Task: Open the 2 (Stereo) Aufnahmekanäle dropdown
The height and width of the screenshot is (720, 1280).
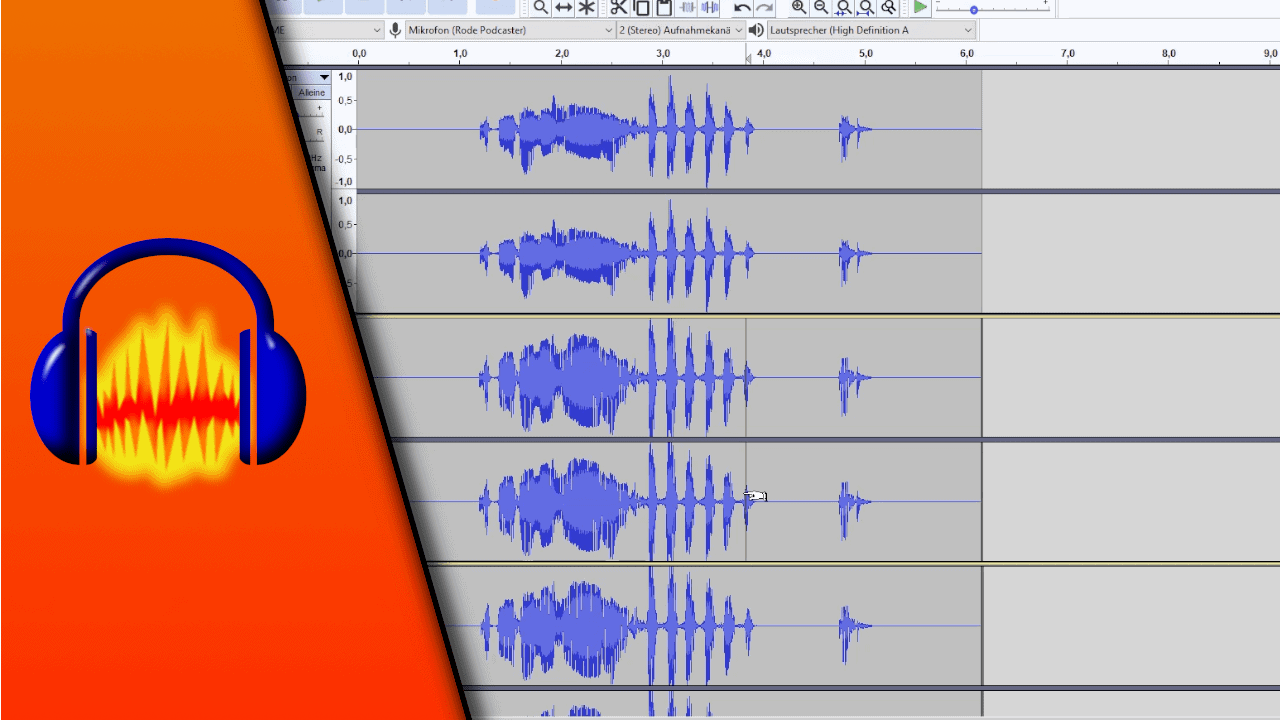Action: pos(681,30)
